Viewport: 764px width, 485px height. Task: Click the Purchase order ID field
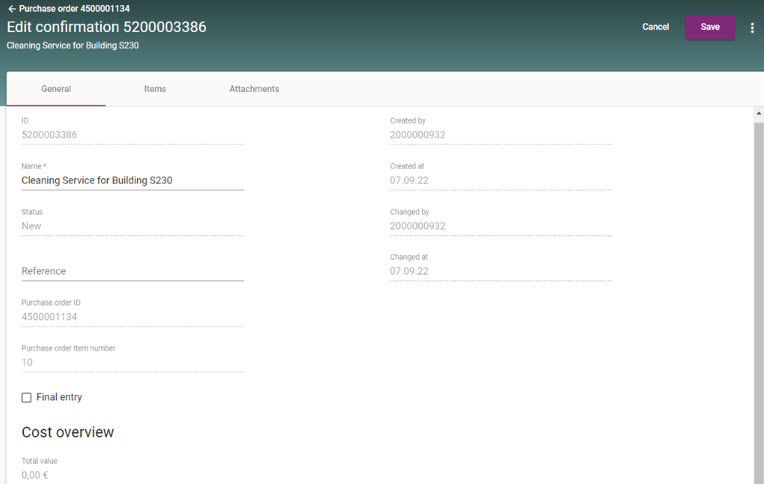(132, 317)
